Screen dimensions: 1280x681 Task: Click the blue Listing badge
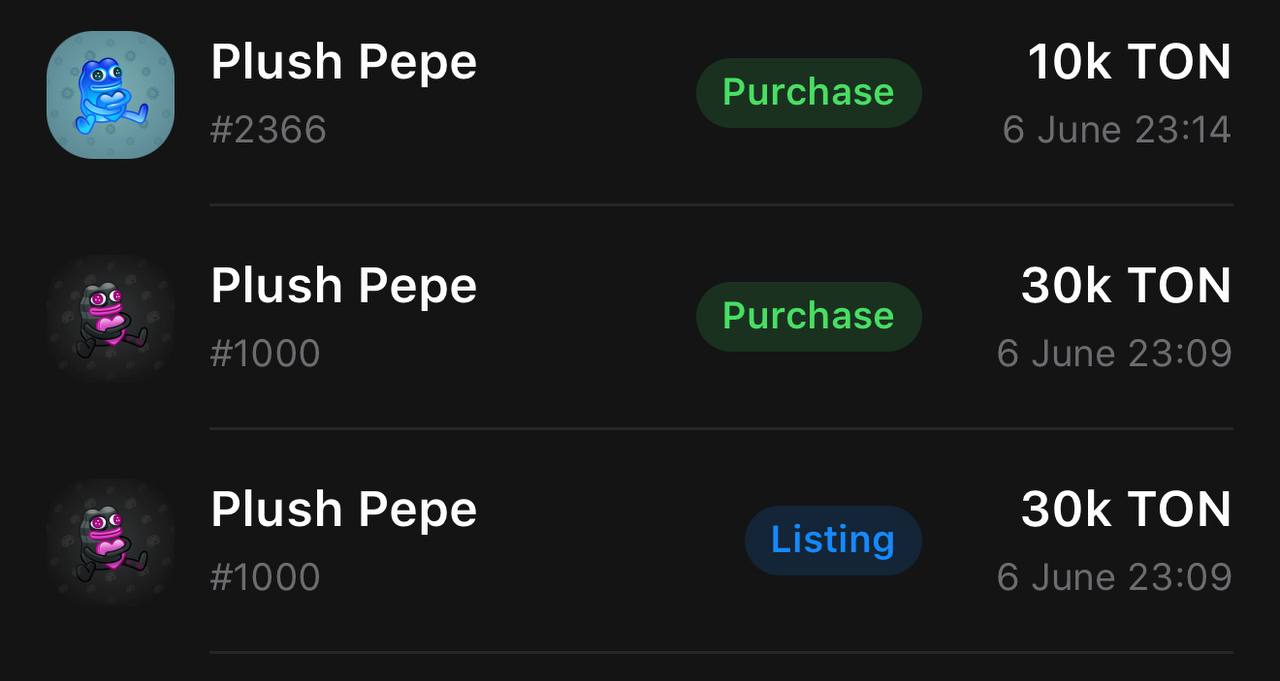[833, 540]
